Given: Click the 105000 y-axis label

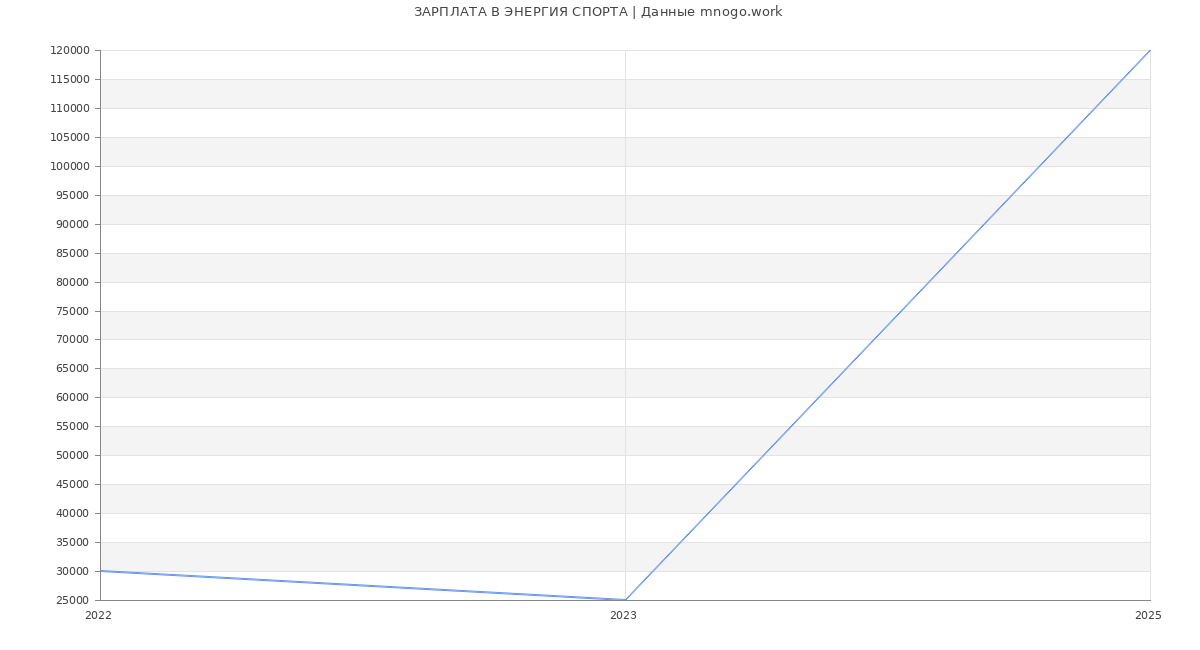Looking at the screenshot, I should 70,138.
